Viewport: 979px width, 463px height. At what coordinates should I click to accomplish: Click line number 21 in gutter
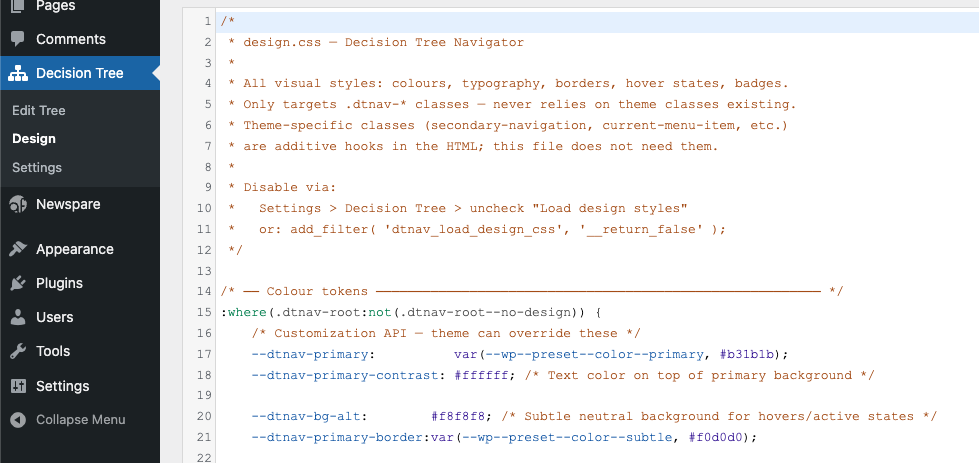204,437
